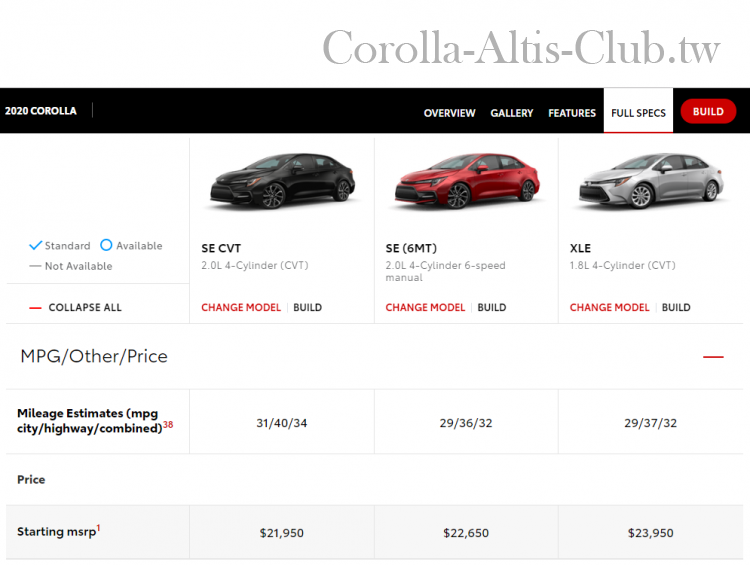Collapse the MPG/Other/Price section minus icon
The image size is (750, 565).
[712, 357]
